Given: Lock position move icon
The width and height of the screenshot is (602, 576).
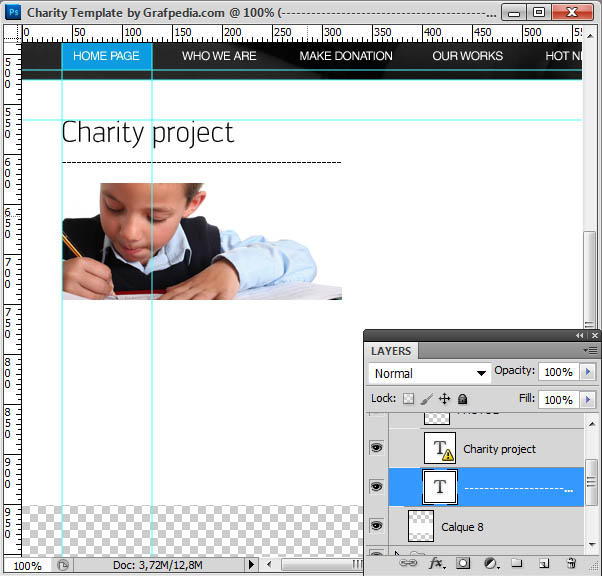Looking at the screenshot, I should pos(444,399).
